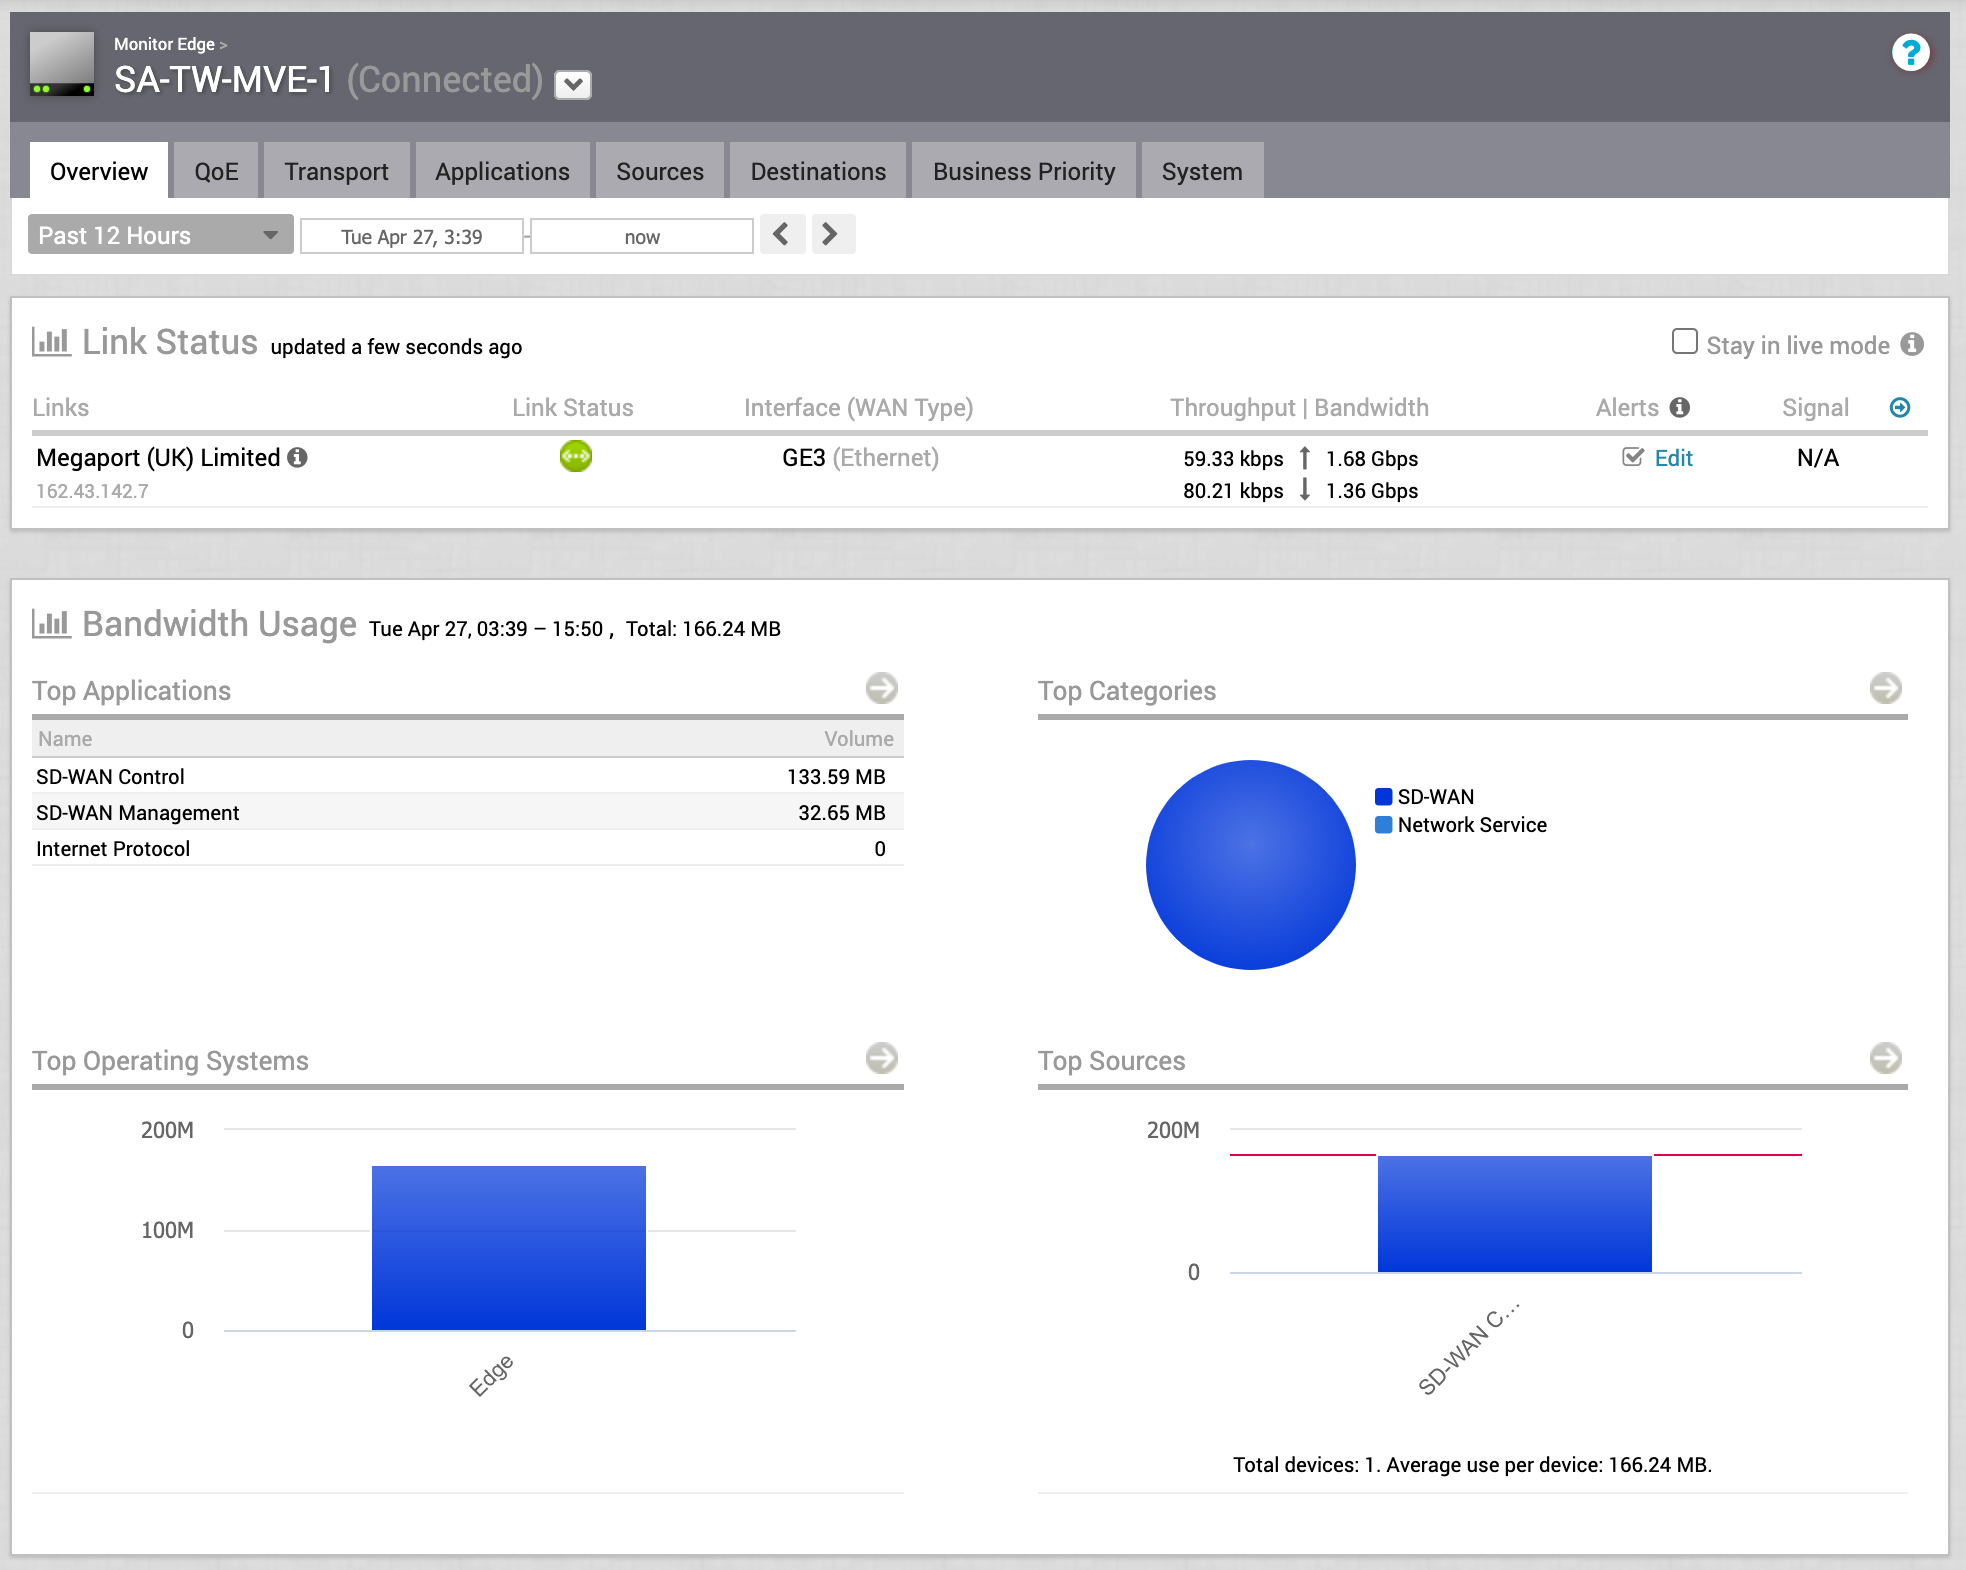
Task: Click the Edit alerts link
Action: pos(1673,458)
